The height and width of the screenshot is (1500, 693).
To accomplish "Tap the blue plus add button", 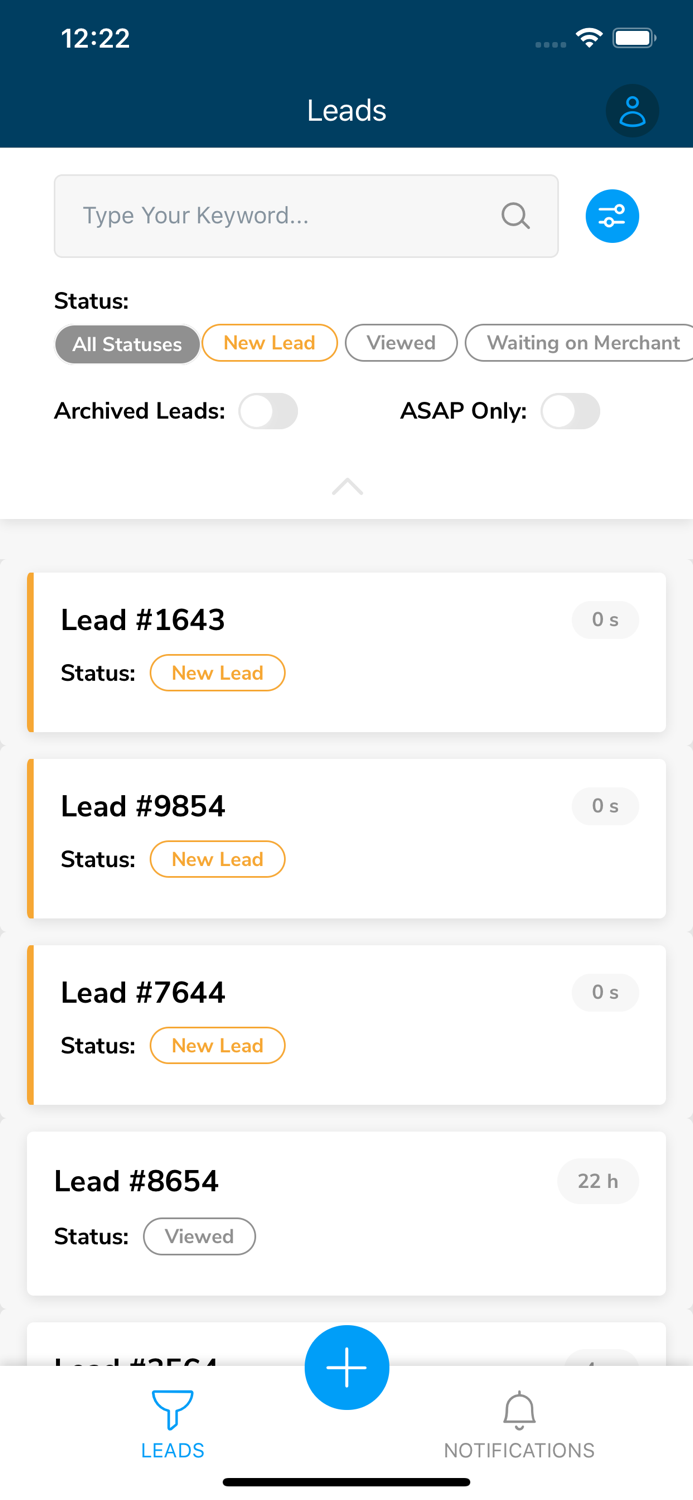I will click(347, 1367).
